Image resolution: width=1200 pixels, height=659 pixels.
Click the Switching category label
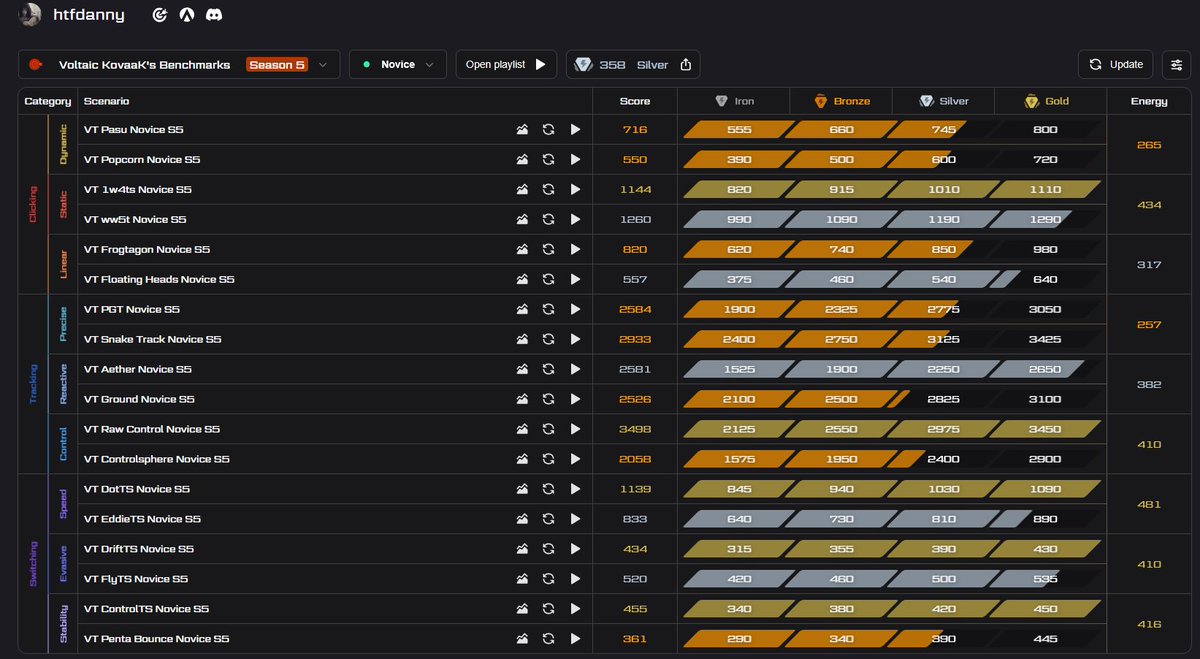tap(33, 564)
